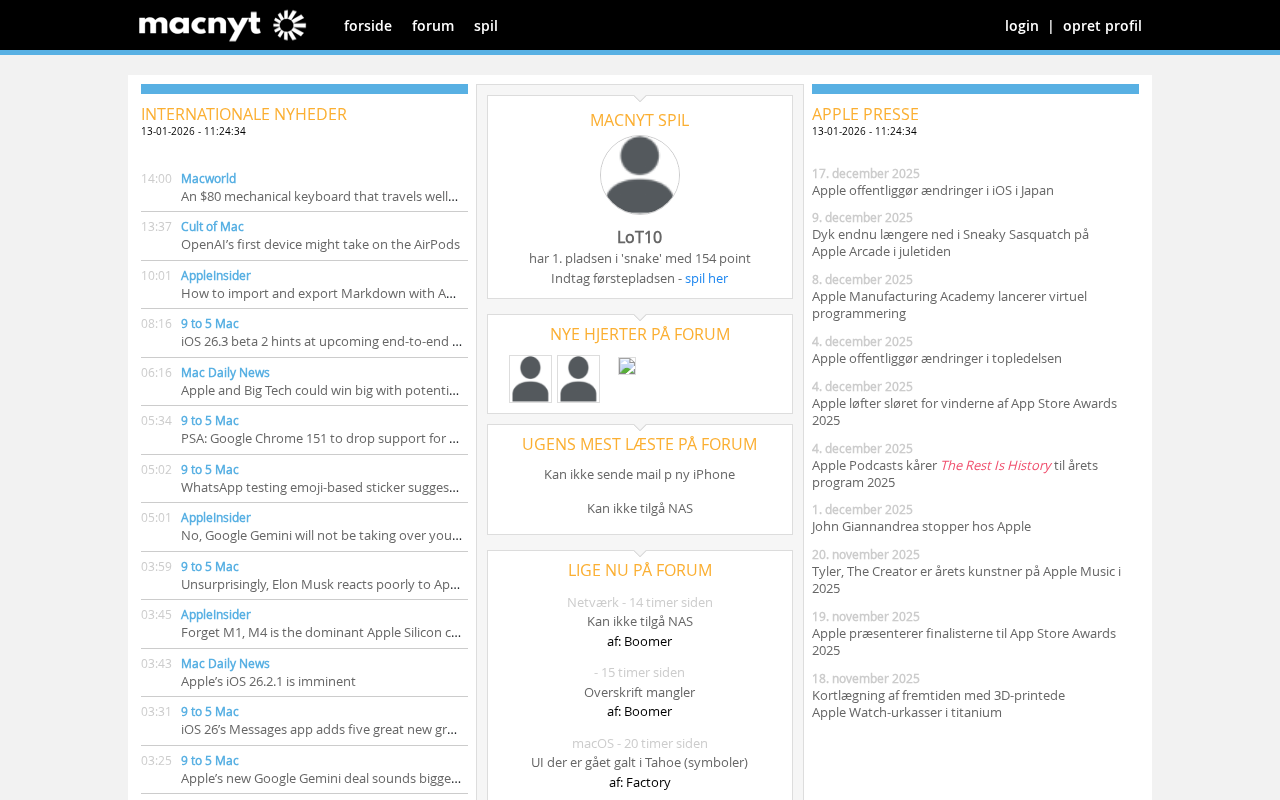Read 'OpenAI's first device might take on the AirPods'
Screen dimensions: 1280x800
click(320, 244)
